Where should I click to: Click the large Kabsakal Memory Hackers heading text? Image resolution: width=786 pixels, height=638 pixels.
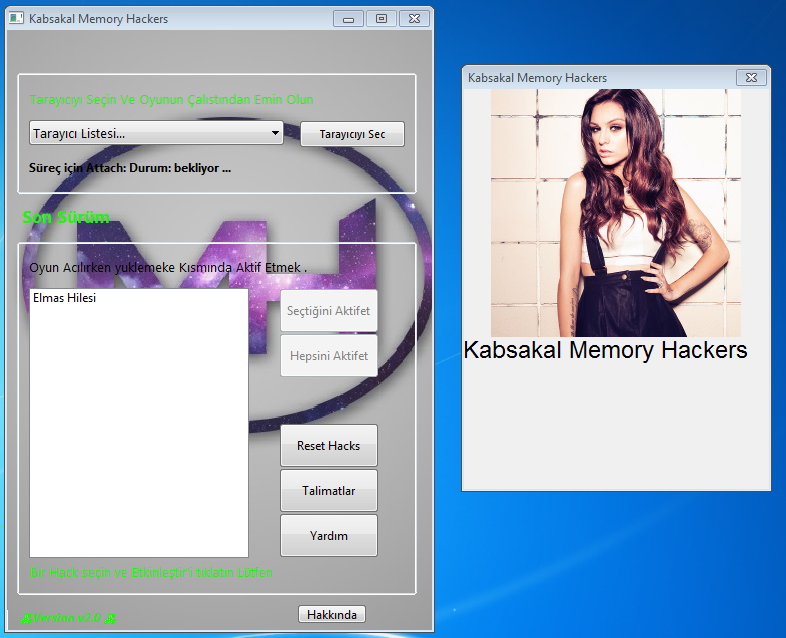(x=605, y=350)
